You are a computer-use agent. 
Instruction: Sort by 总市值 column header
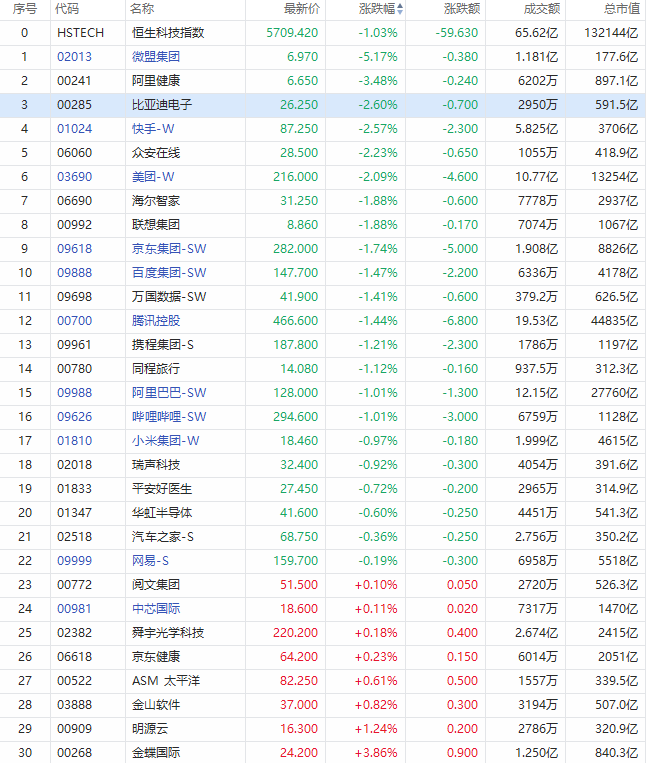[x=622, y=9]
